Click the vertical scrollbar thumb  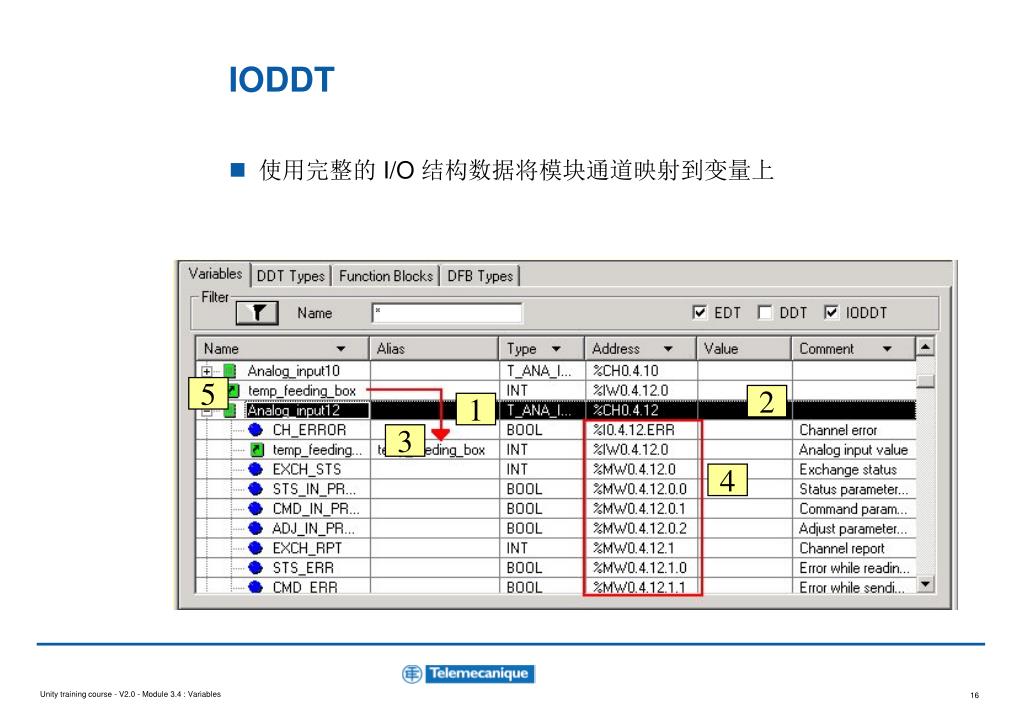(925, 380)
